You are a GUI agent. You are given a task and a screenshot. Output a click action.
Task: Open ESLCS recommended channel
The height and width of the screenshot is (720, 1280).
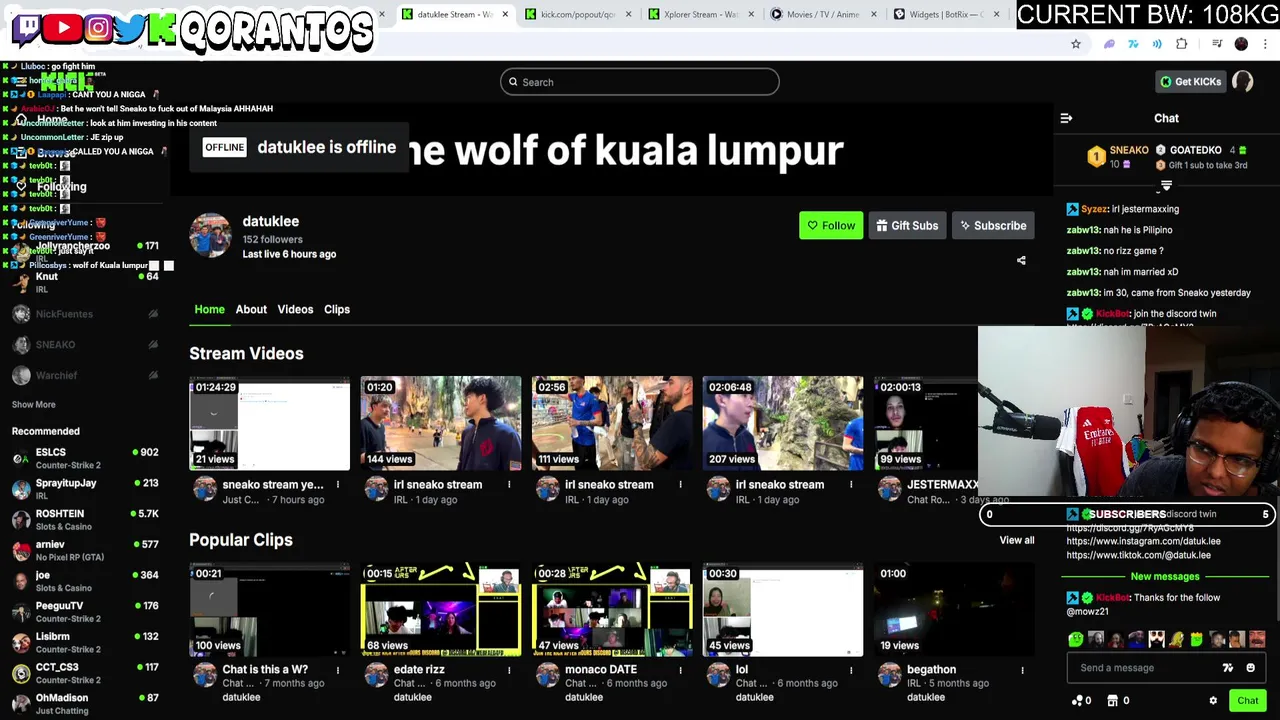pos(85,458)
